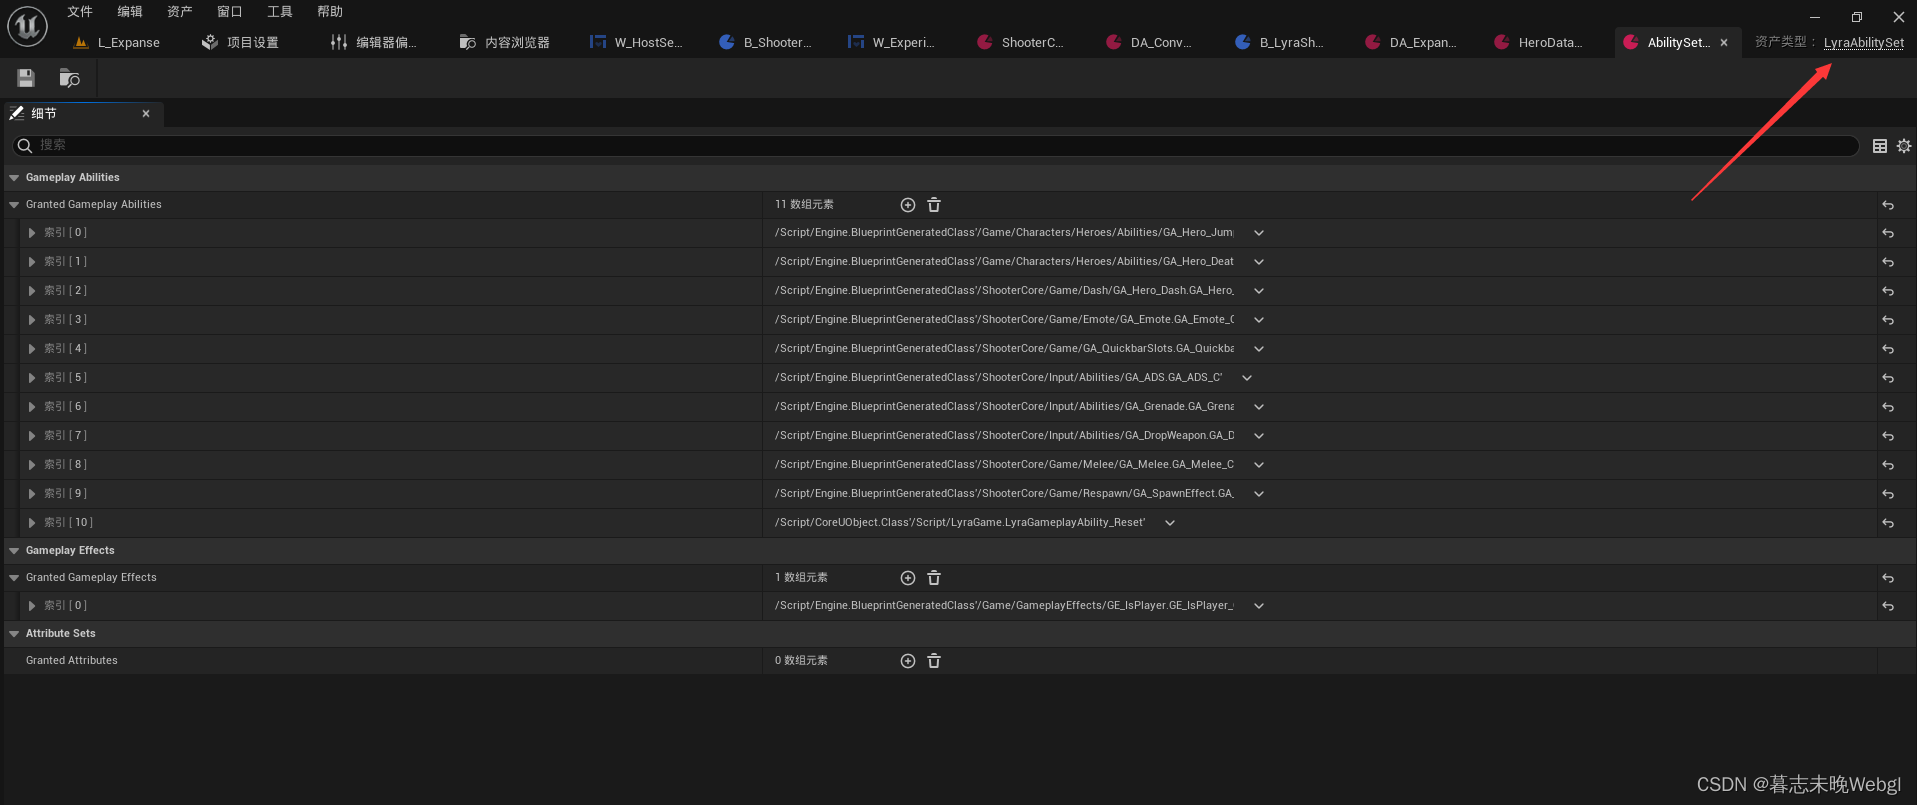Open the details table view icon
Screen dimensions: 1917x805
(1880, 146)
